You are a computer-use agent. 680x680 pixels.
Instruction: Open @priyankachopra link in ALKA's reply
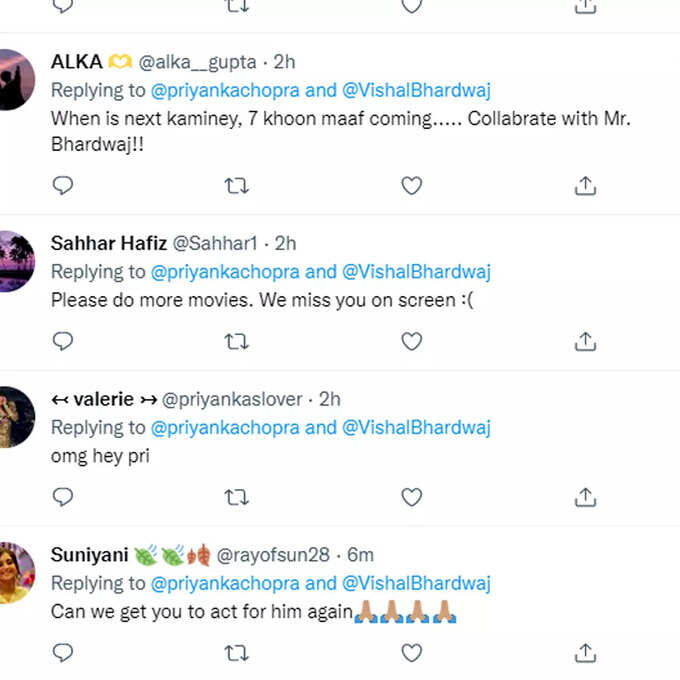(225, 91)
